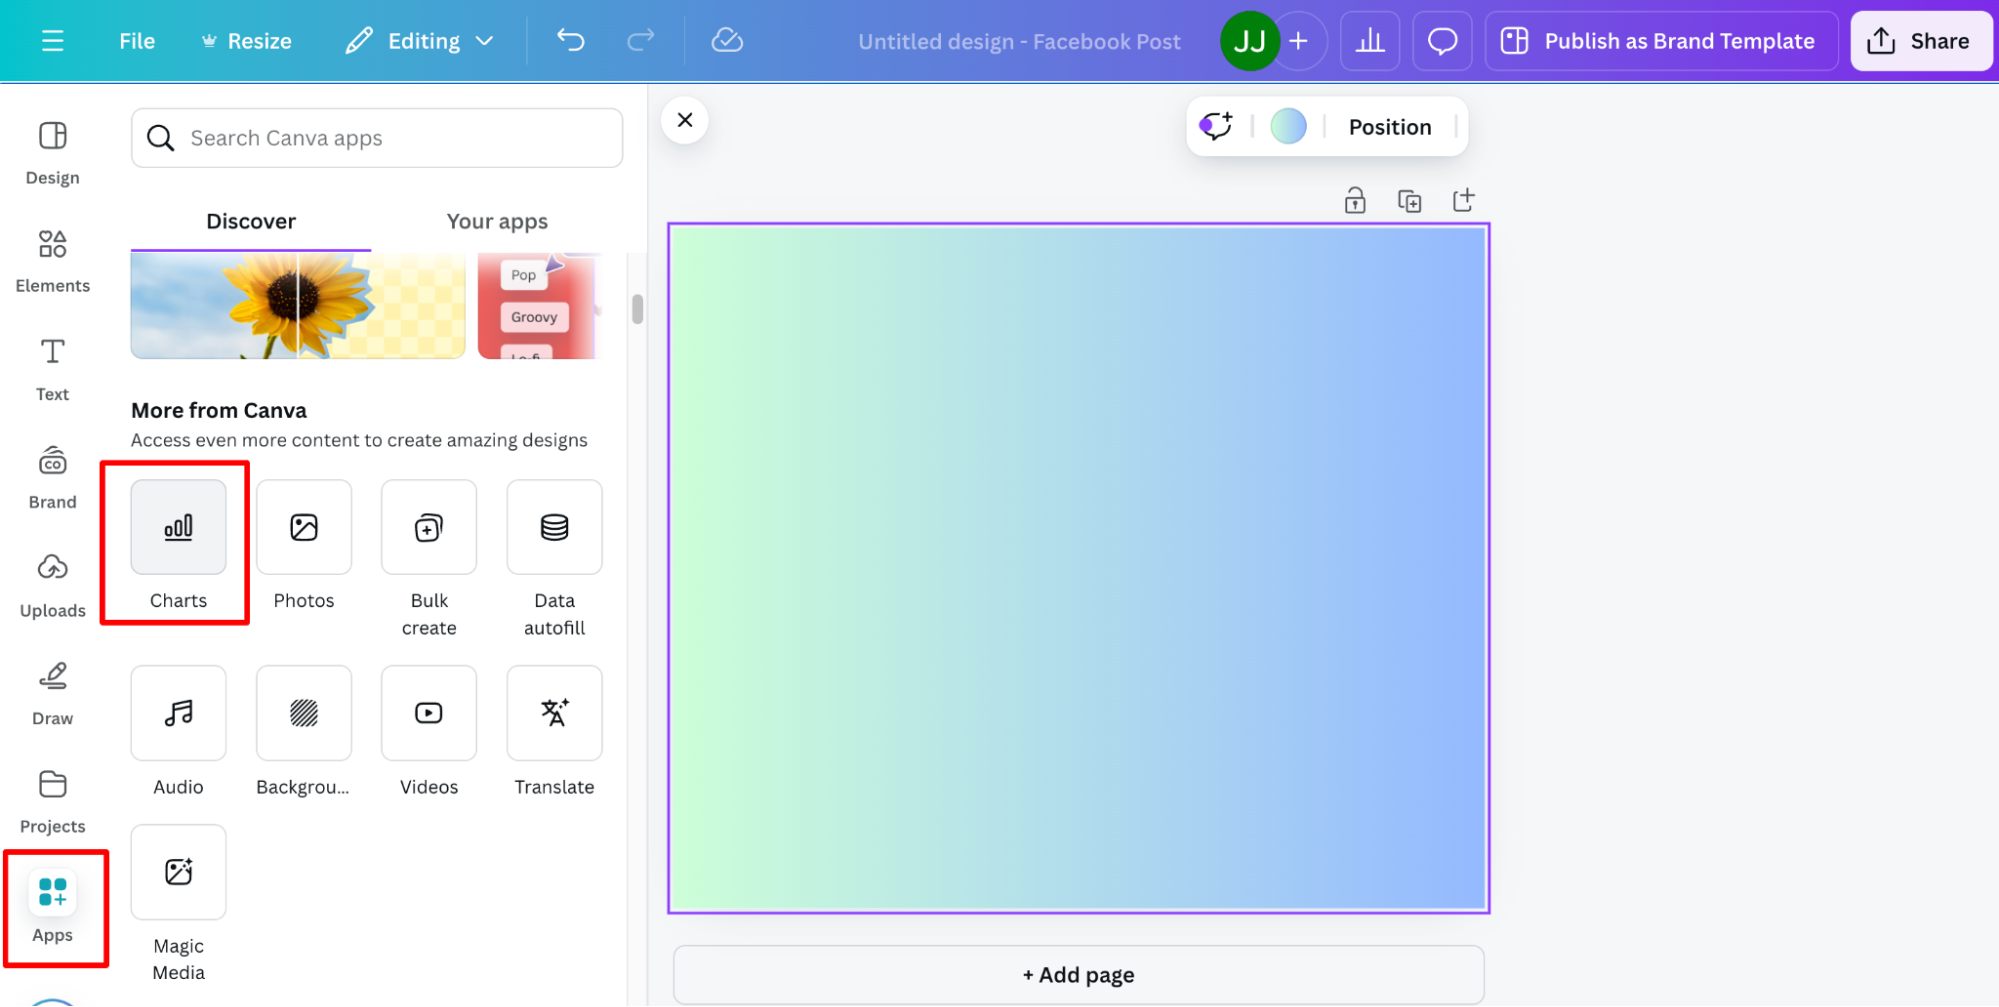Click the apps panel scrollbar
1999x1007 pixels.
(x=637, y=310)
